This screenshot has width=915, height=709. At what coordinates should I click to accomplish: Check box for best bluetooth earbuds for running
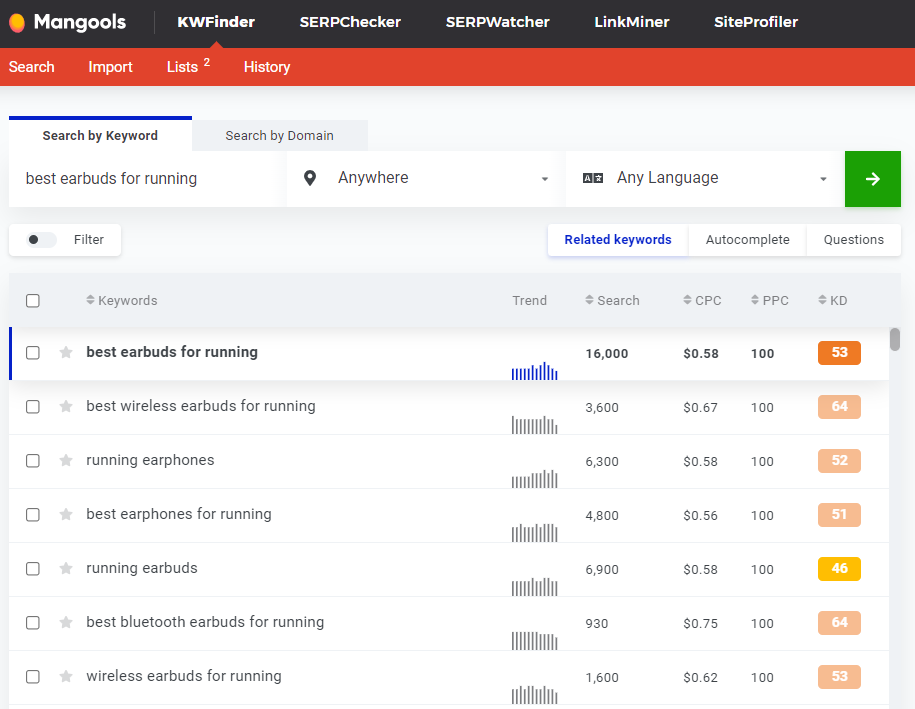click(x=33, y=623)
